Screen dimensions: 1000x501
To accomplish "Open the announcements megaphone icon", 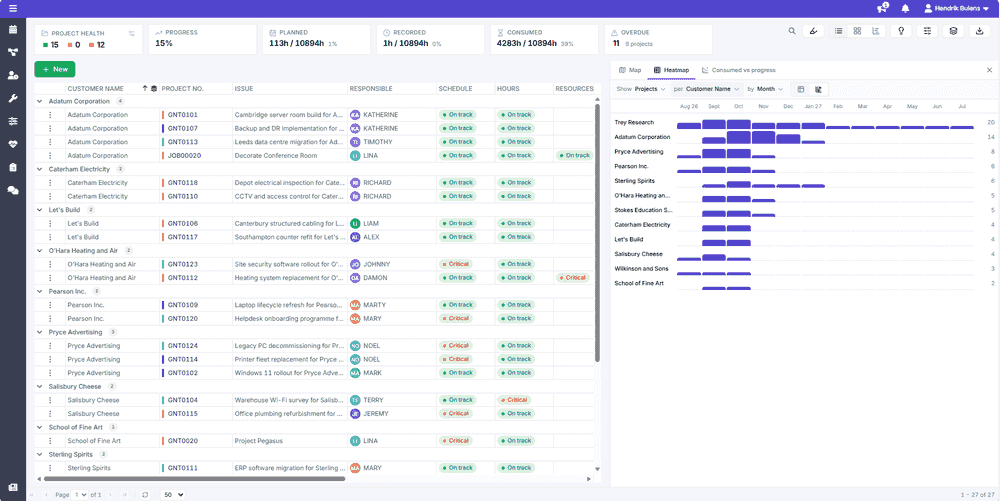I will click(883, 8).
